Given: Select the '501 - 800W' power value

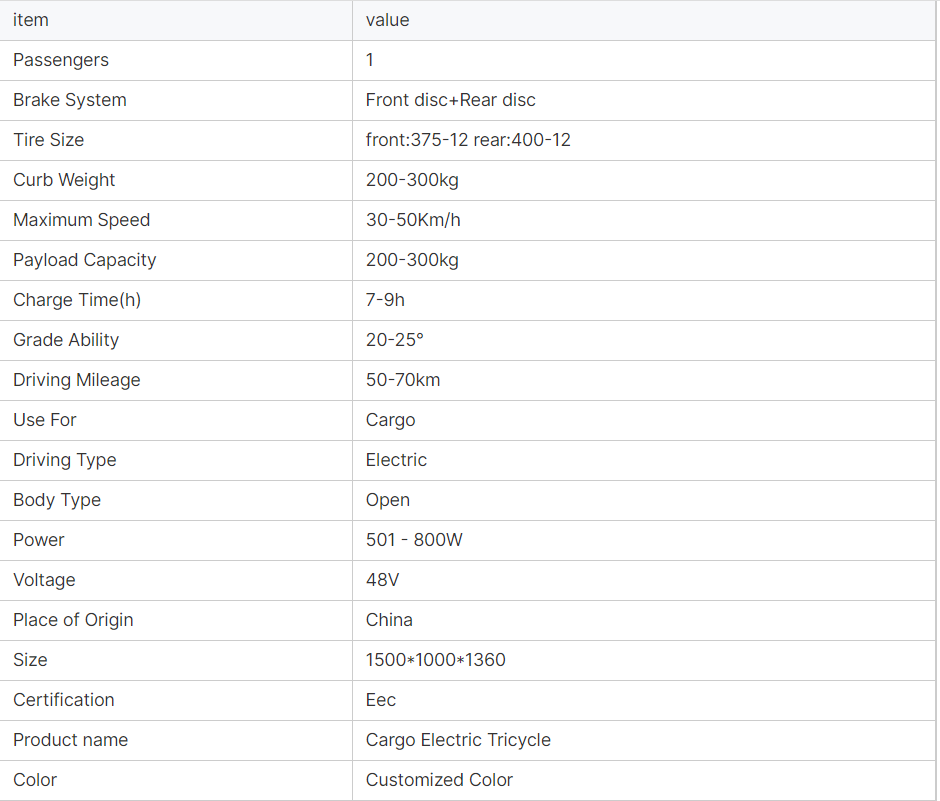Looking at the screenshot, I should pyautogui.click(x=414, y=540).
